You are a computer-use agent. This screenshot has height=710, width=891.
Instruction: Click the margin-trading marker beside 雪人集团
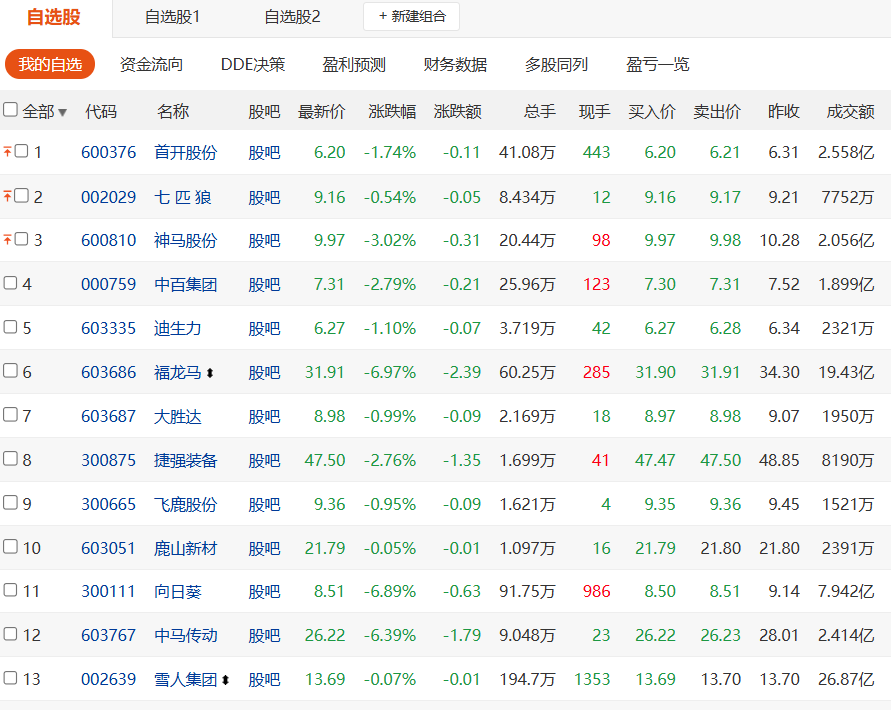click(225, 679)
